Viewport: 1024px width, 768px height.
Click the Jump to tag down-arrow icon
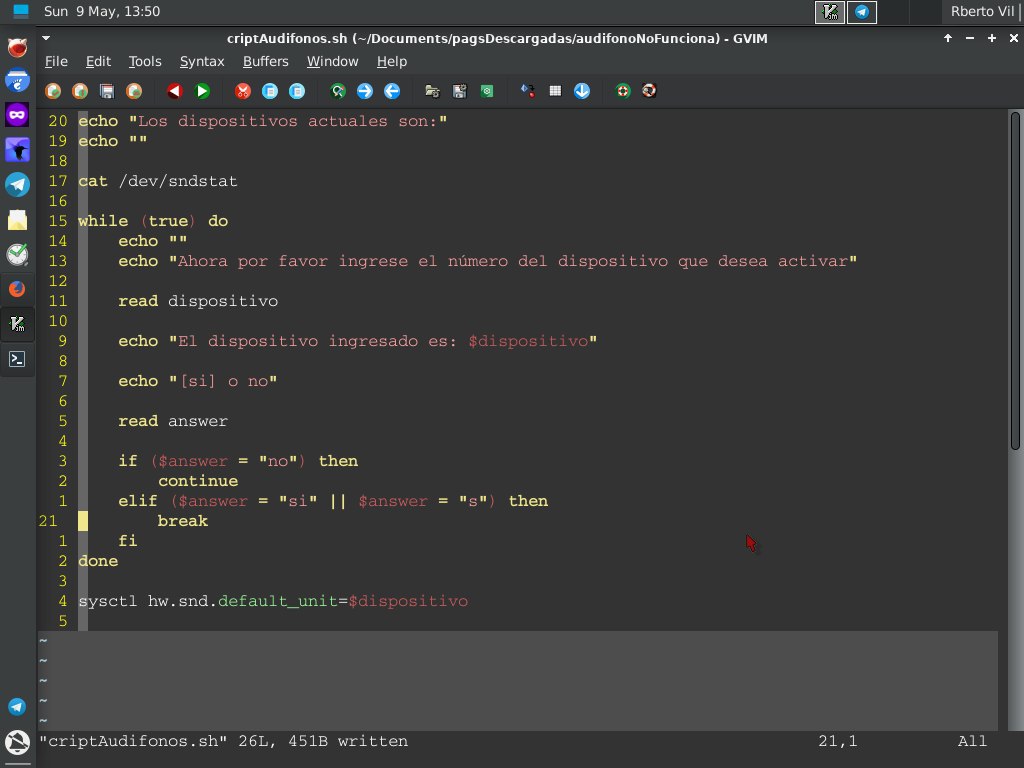582,91
